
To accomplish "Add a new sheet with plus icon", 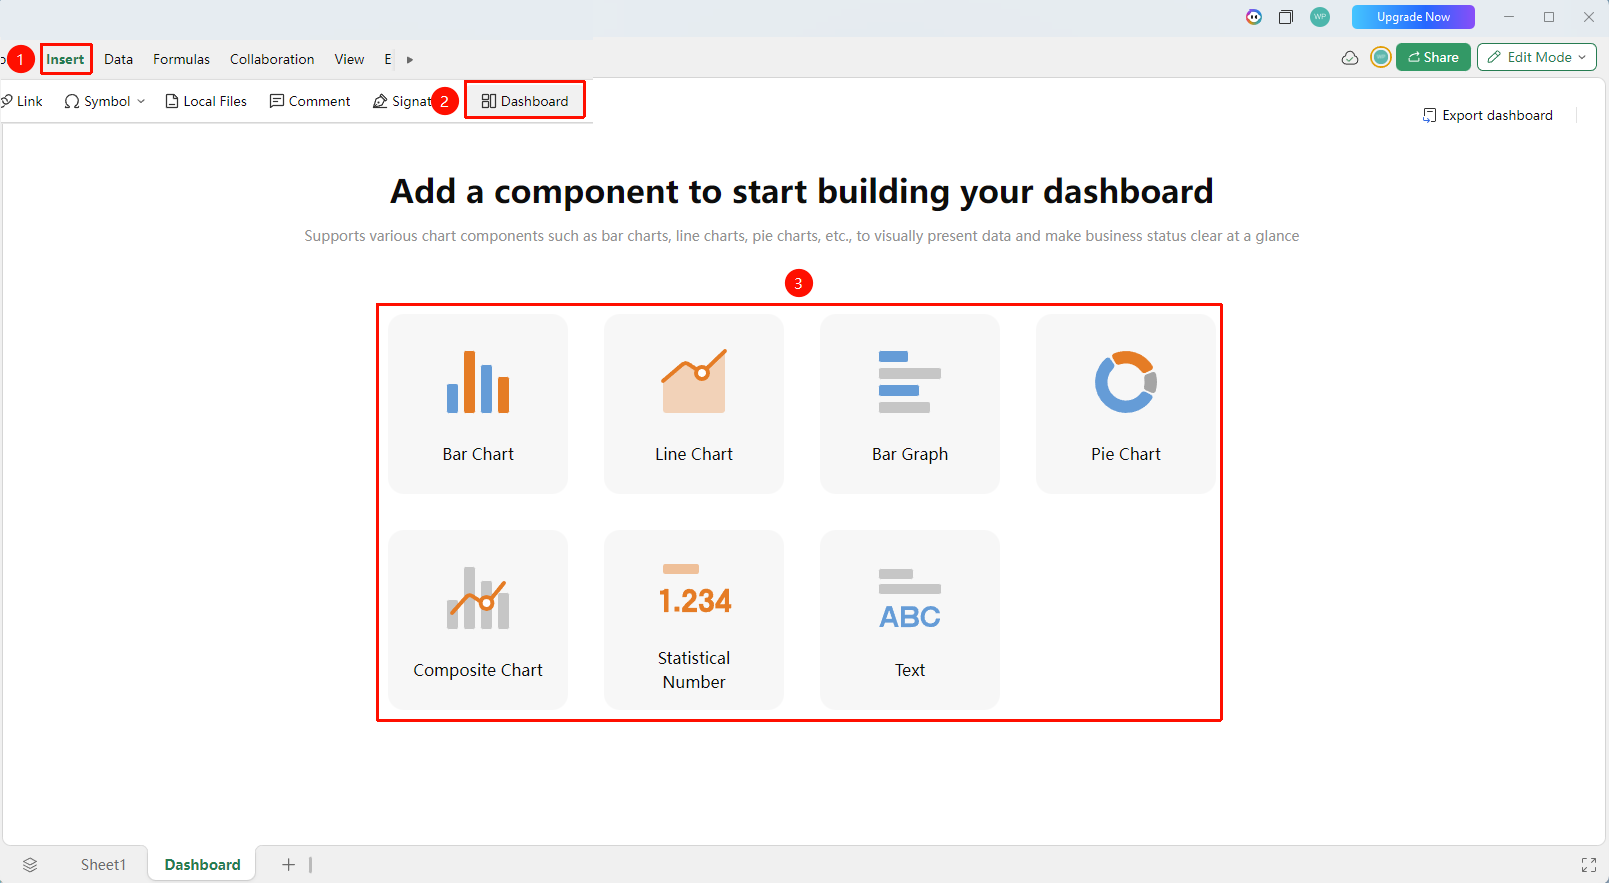I will click(288, 865).
